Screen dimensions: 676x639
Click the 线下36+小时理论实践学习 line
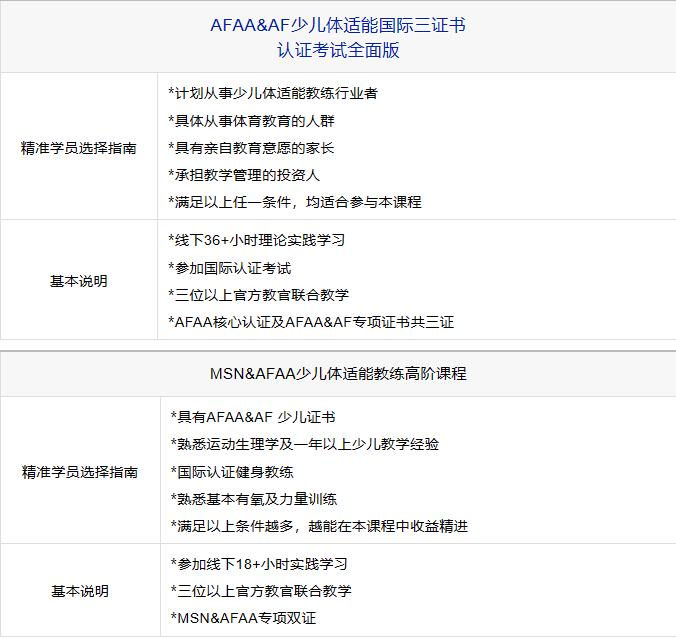click(258, 240)
